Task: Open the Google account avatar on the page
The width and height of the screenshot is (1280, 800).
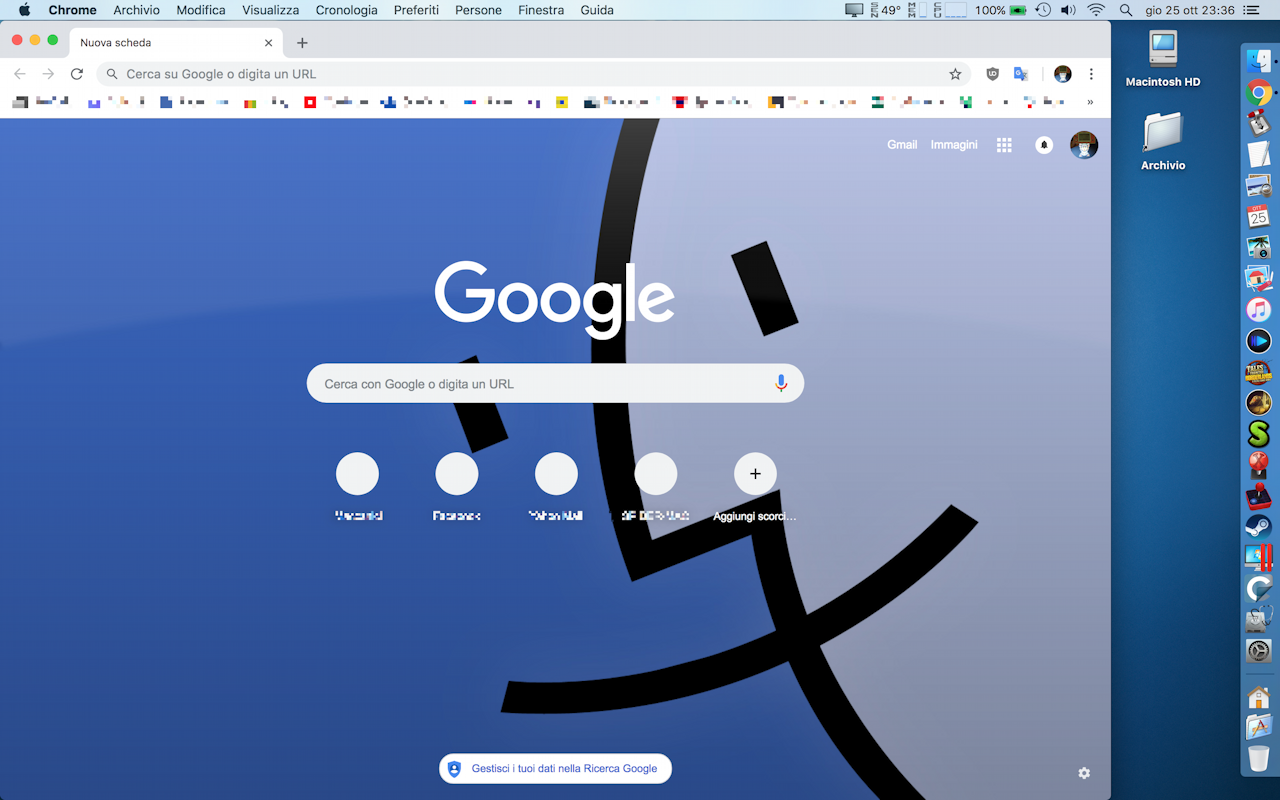Action: click(1084, 145)
